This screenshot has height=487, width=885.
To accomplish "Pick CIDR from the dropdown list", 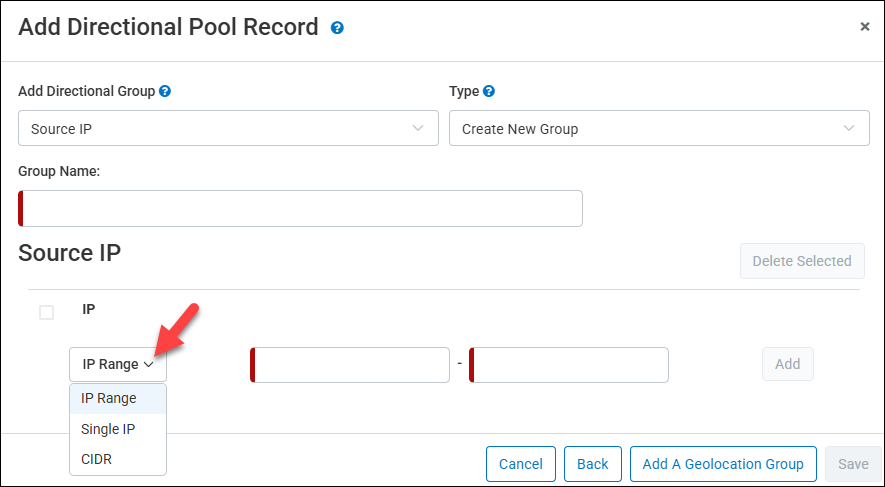I will (x=97, y=459).
